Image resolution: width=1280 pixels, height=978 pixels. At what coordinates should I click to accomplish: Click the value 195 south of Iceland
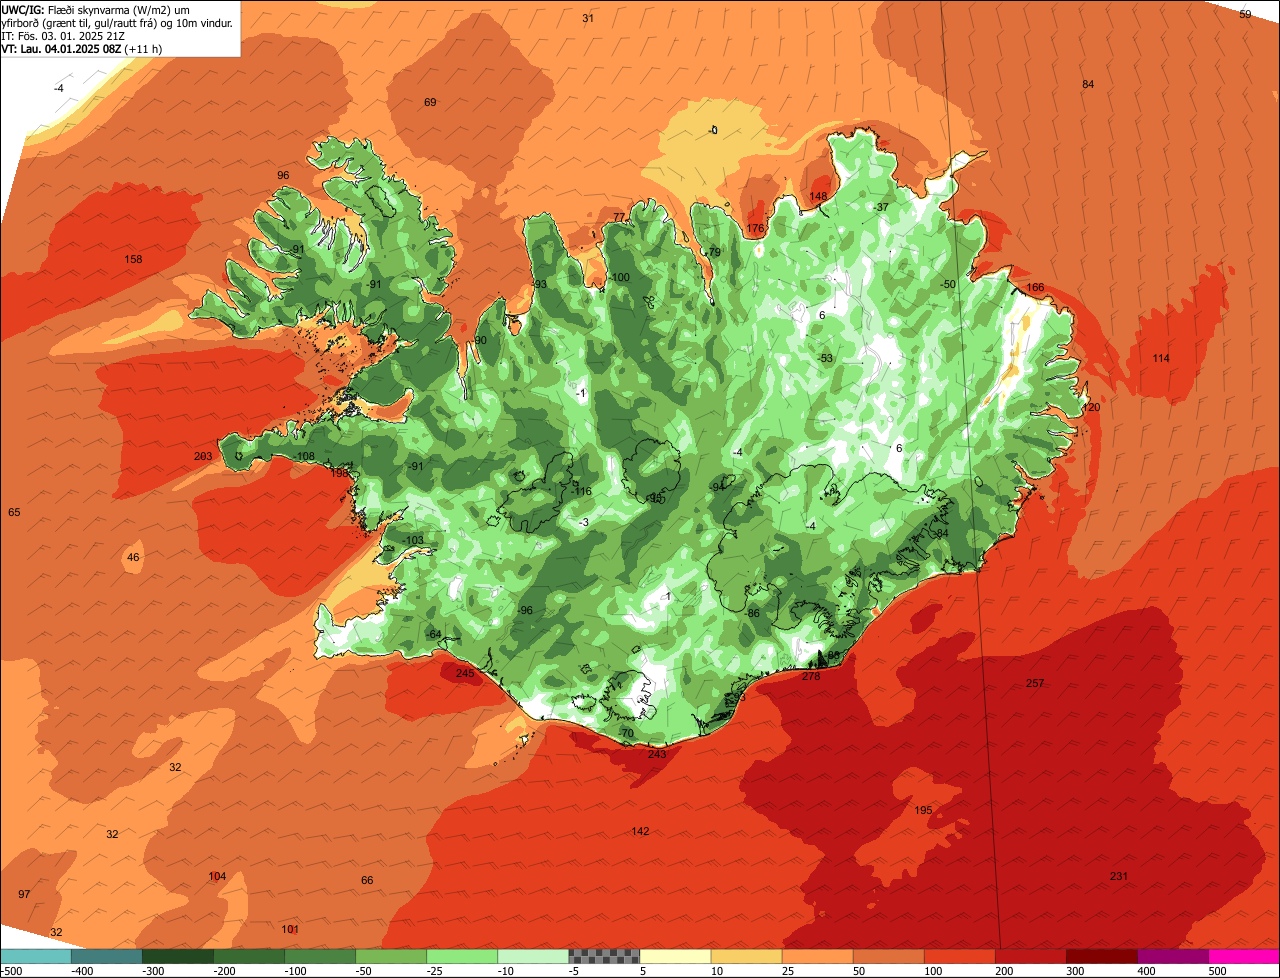coord(923,810)
